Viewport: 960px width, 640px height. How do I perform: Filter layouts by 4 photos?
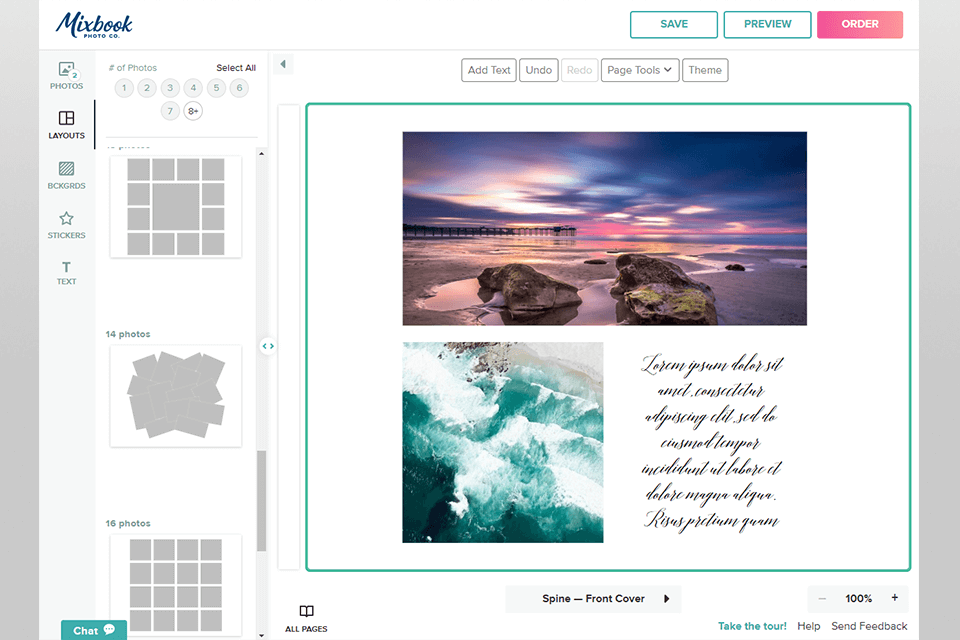(193, 88)
